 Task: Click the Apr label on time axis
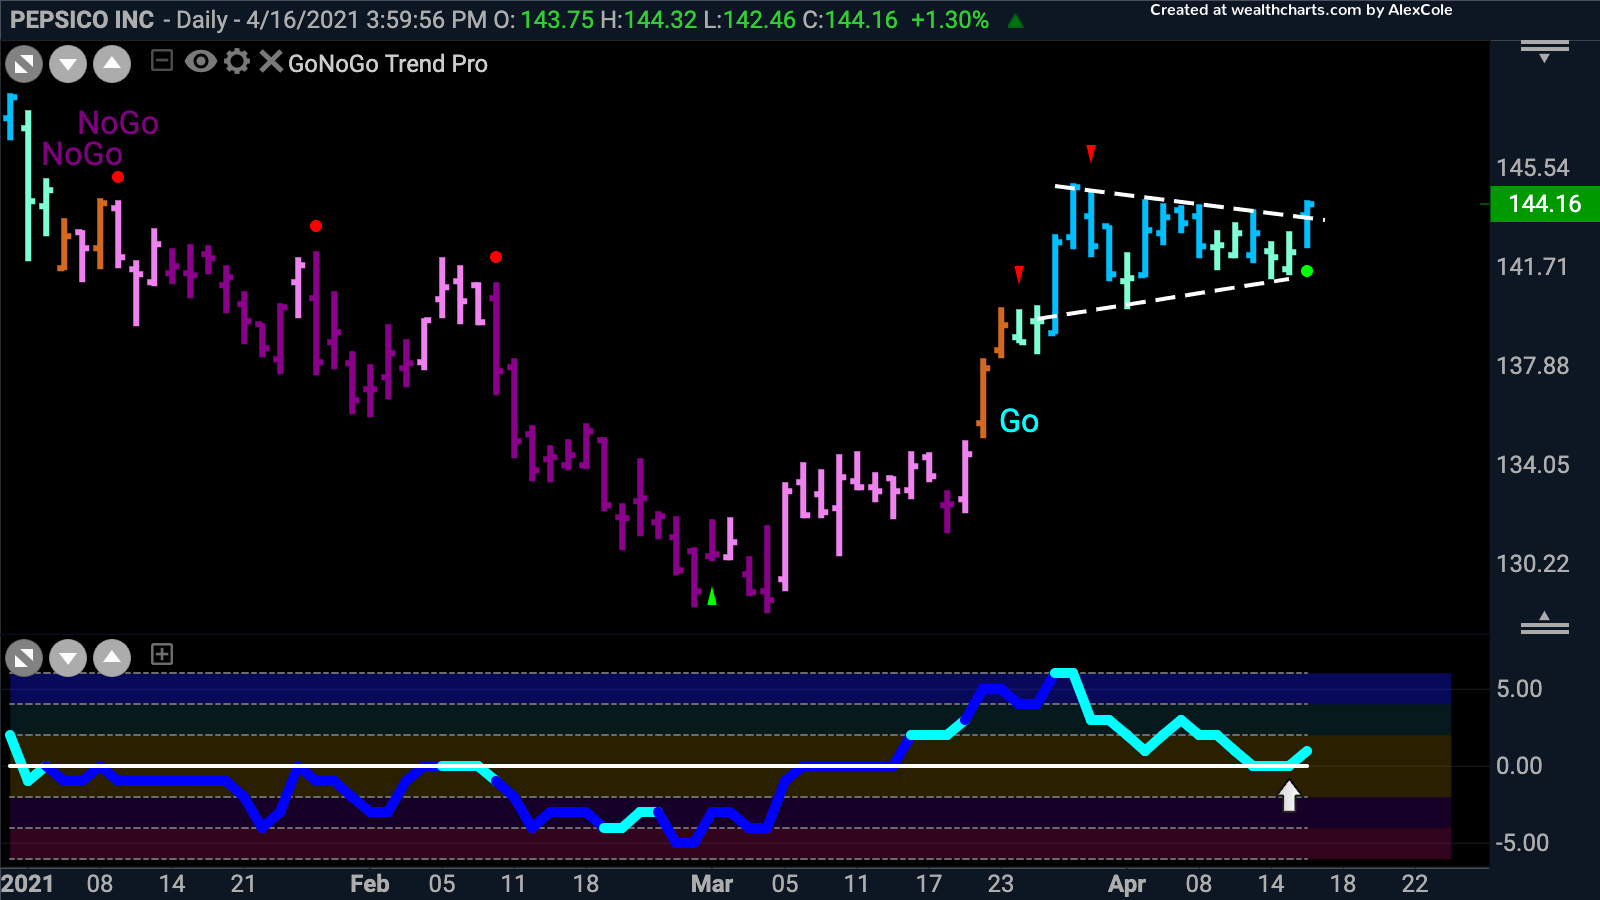click(1127, 884)
